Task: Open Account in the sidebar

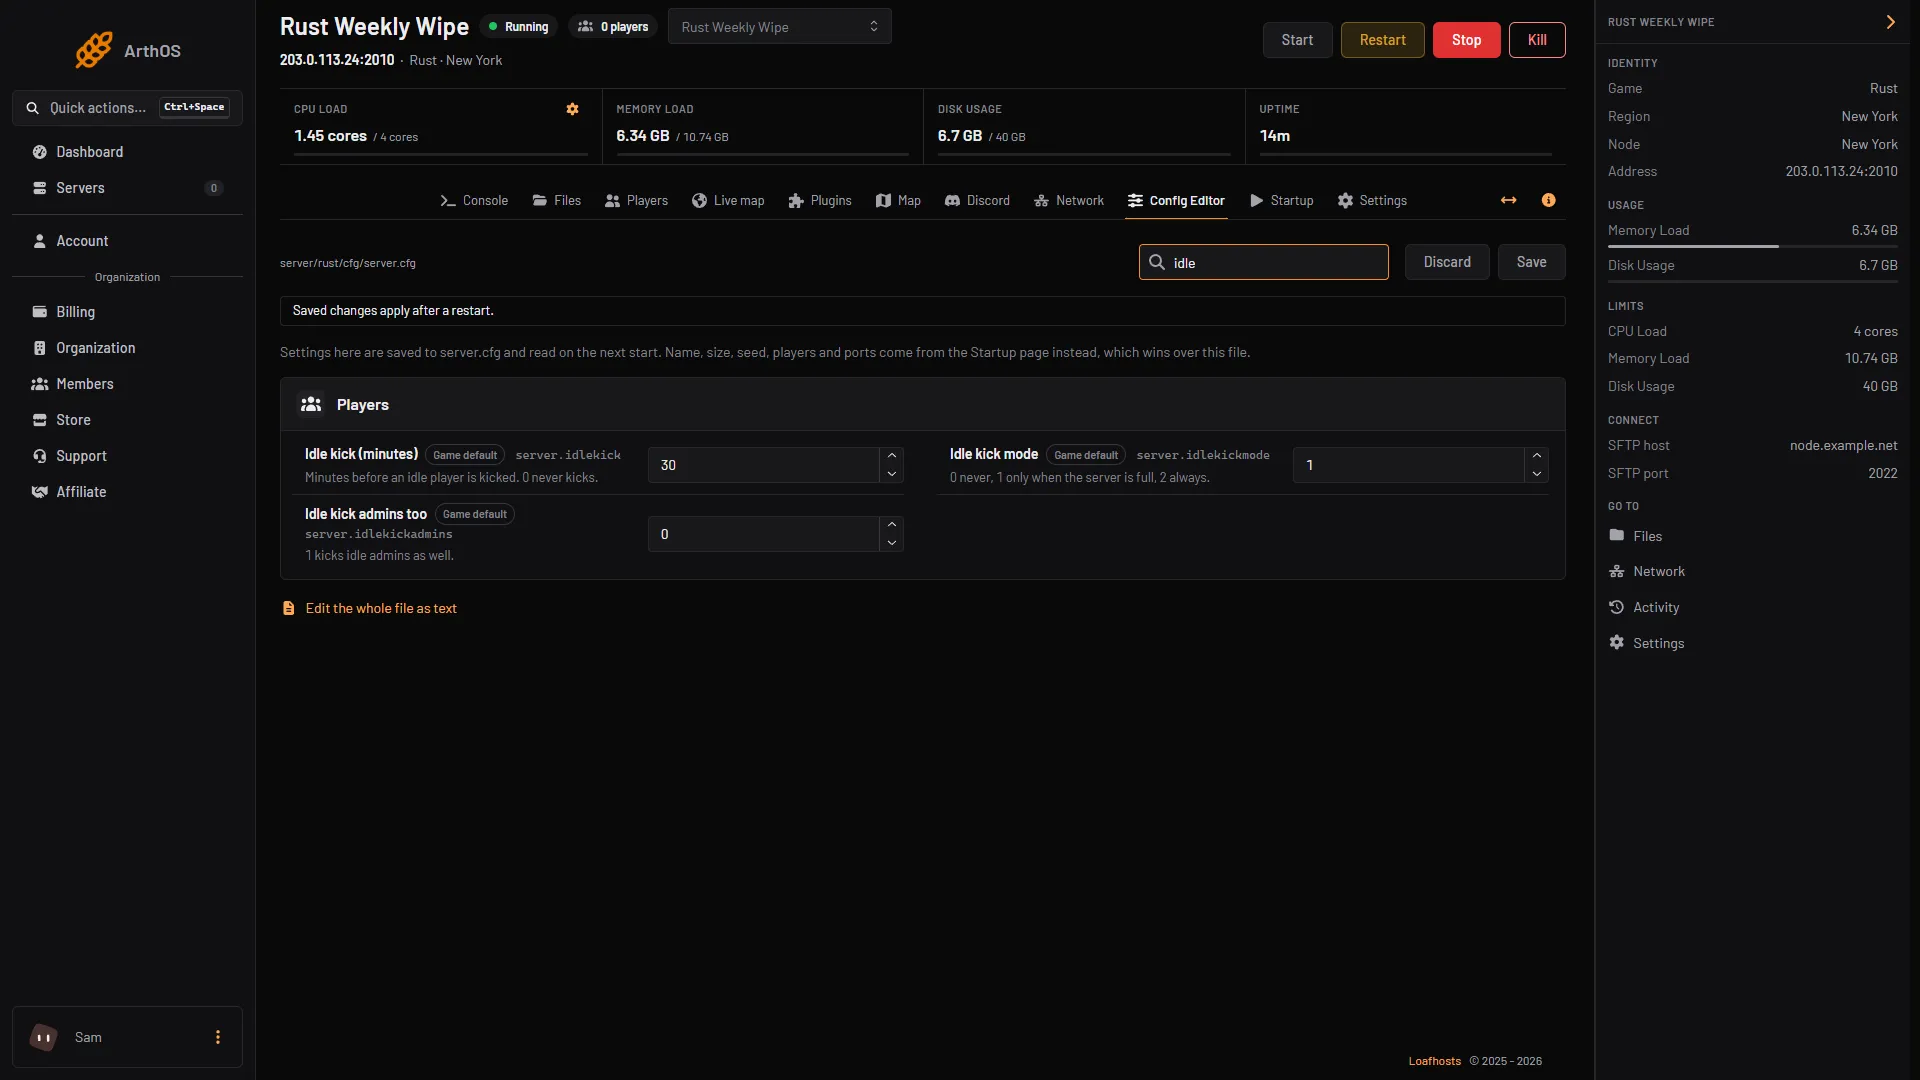Action: [x=127, y=241]
